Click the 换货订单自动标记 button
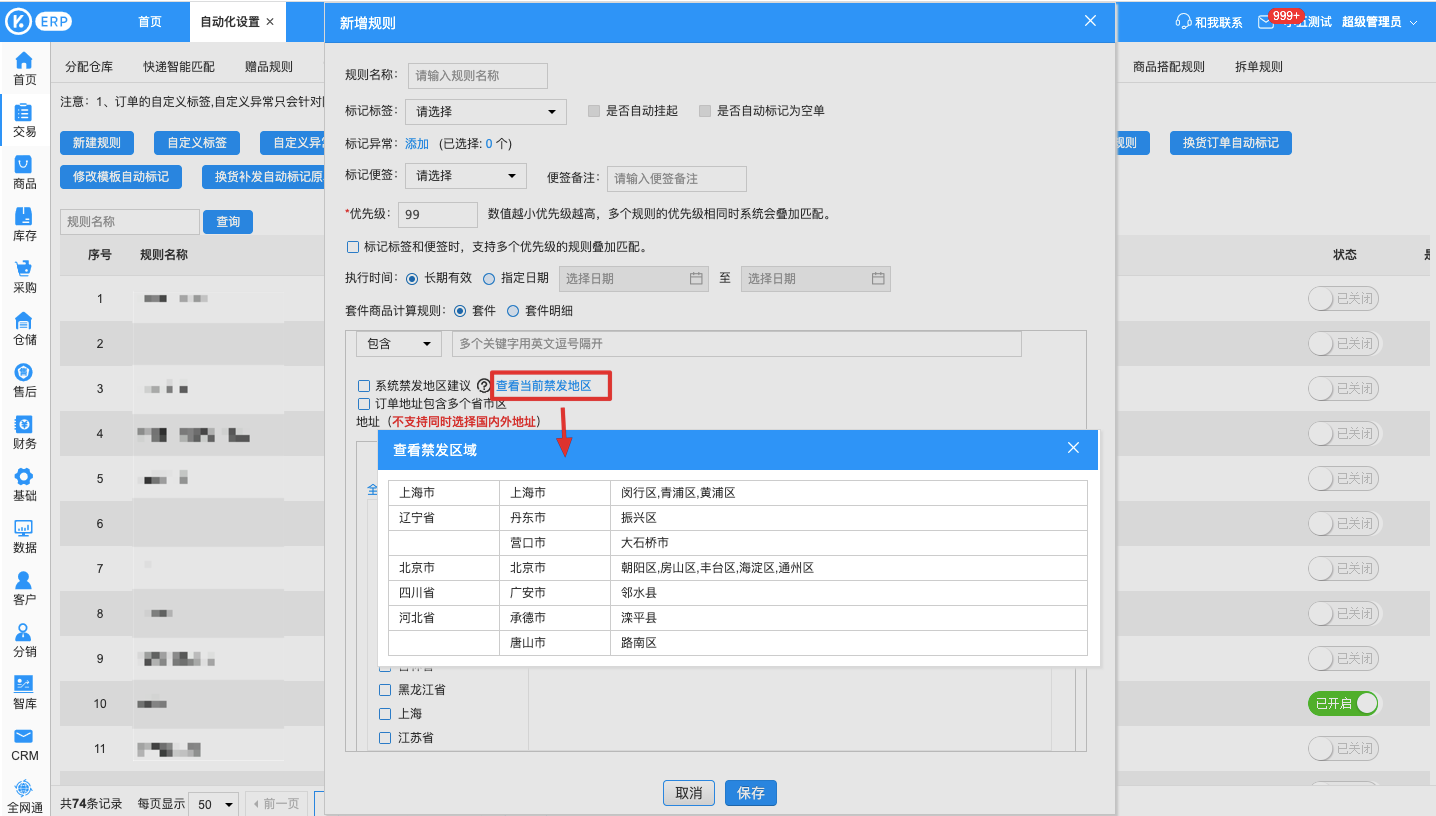 (1231, 143)
